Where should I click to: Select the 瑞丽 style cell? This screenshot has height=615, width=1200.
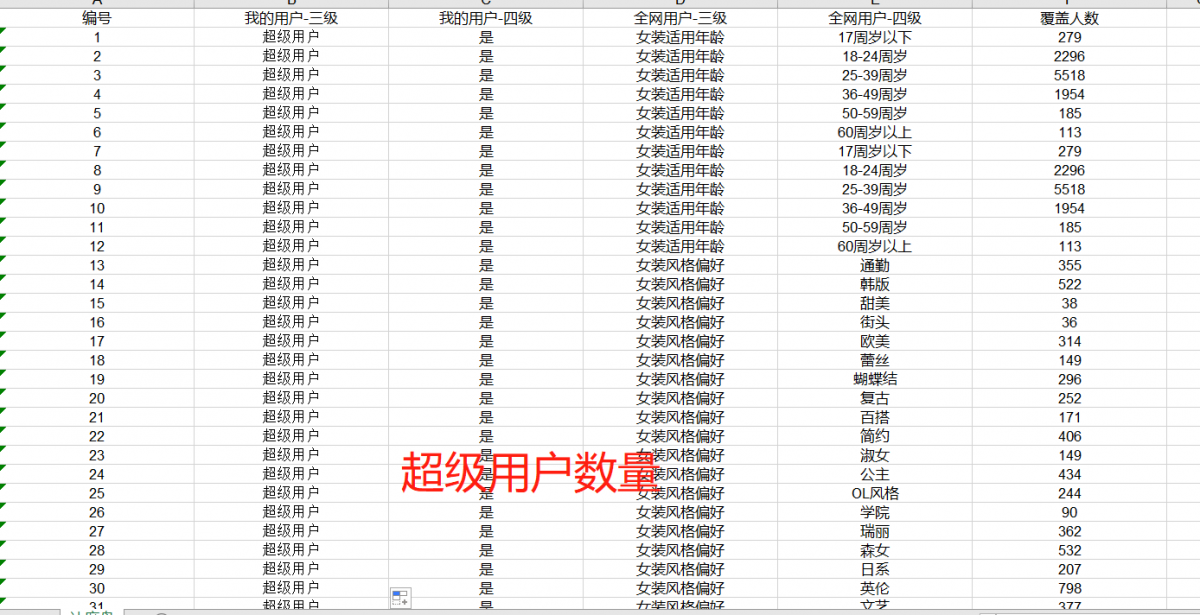pyautogui.click(x=875, y=531)
